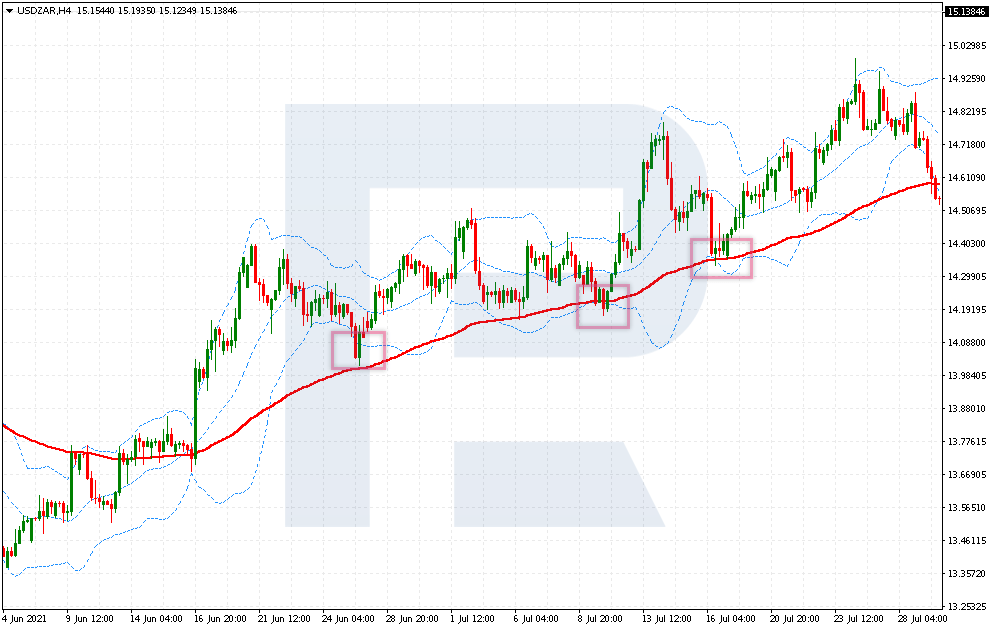Click the 6 Jul 04:00 time label
This screenshot has width=993, height=630.
tap(536, 619)
